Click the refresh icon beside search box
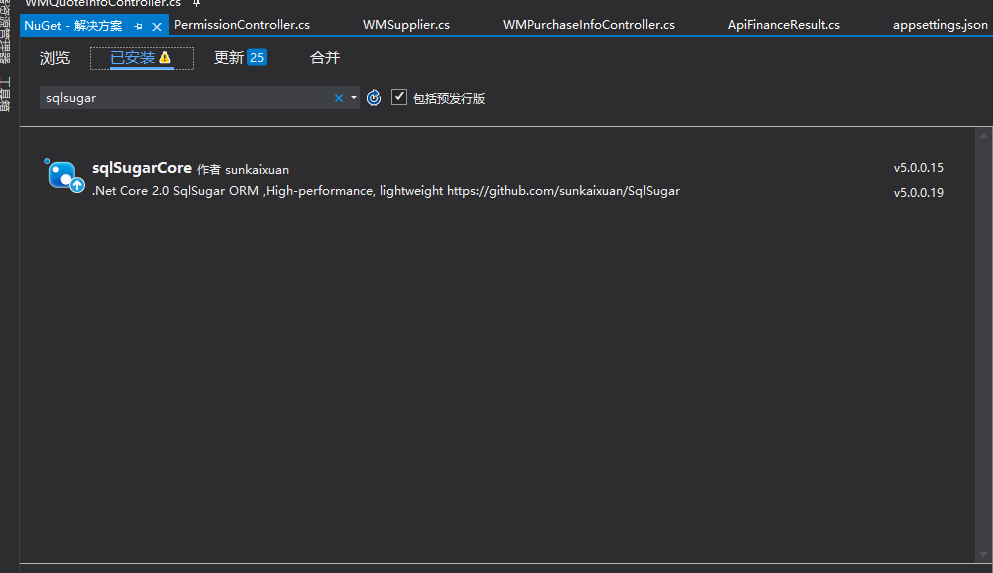This screenshot has width=993, height=573. pyautogui.click(x=374, y=98)
